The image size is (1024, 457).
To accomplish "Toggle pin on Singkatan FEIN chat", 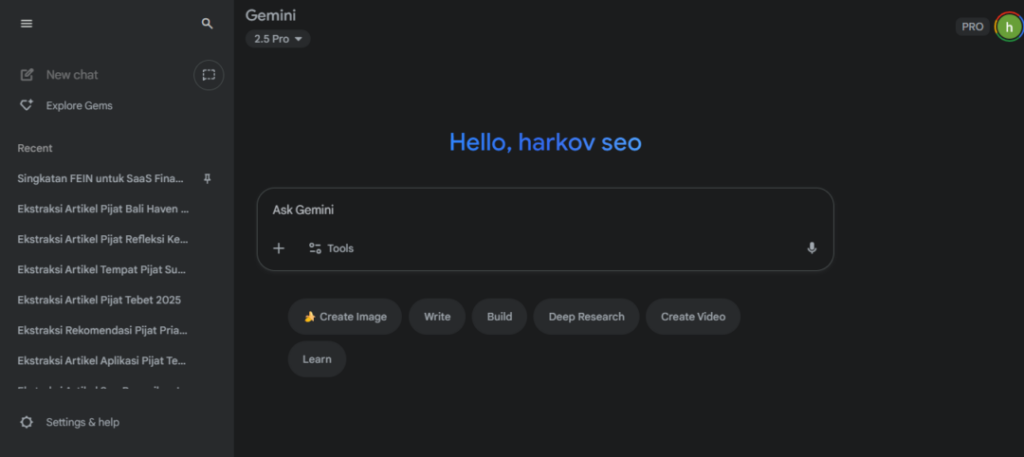I will coord(207,178).
